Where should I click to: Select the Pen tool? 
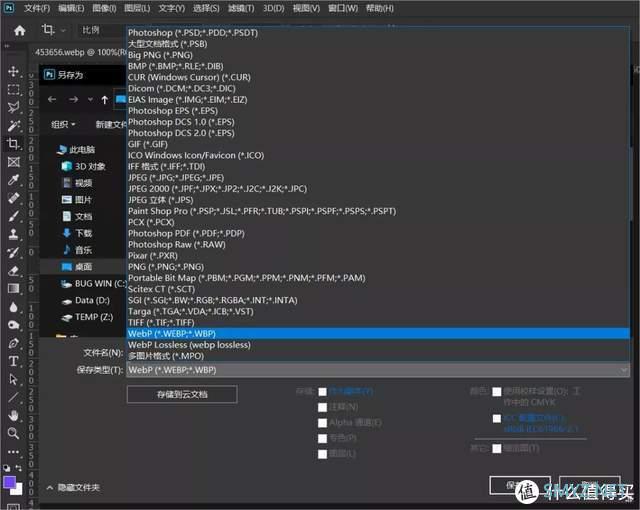(x=13, y=343)
